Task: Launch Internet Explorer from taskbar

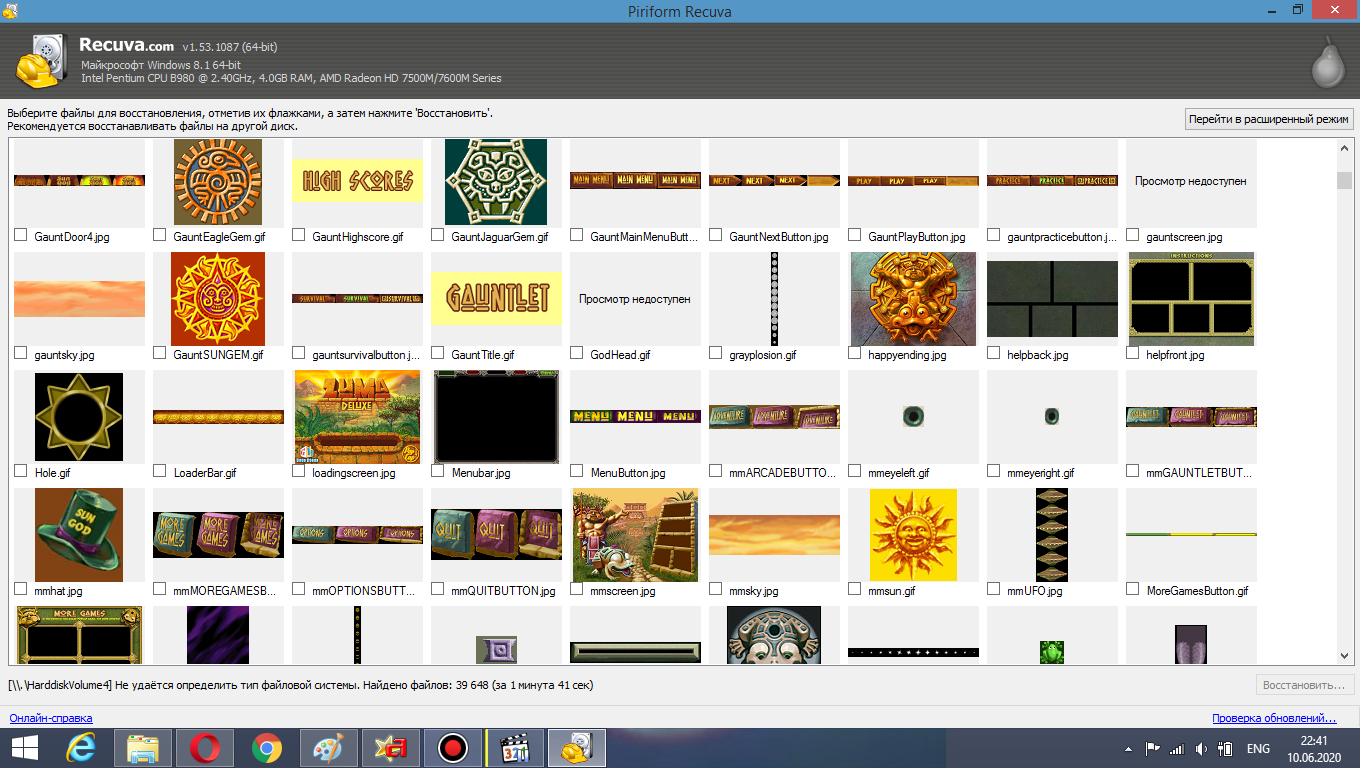Action: coord(82,747)
